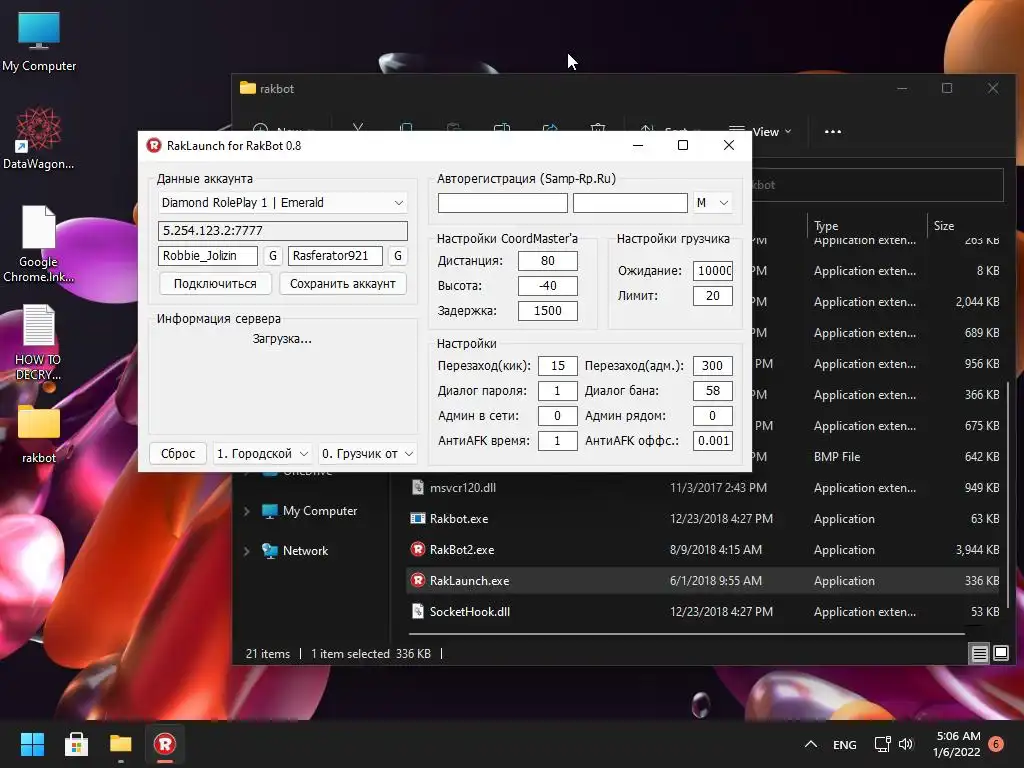Click Сохранить аккаунт button
This screenshot has width=1024, height=768.
pyautogui.click(x=343, y=283)
